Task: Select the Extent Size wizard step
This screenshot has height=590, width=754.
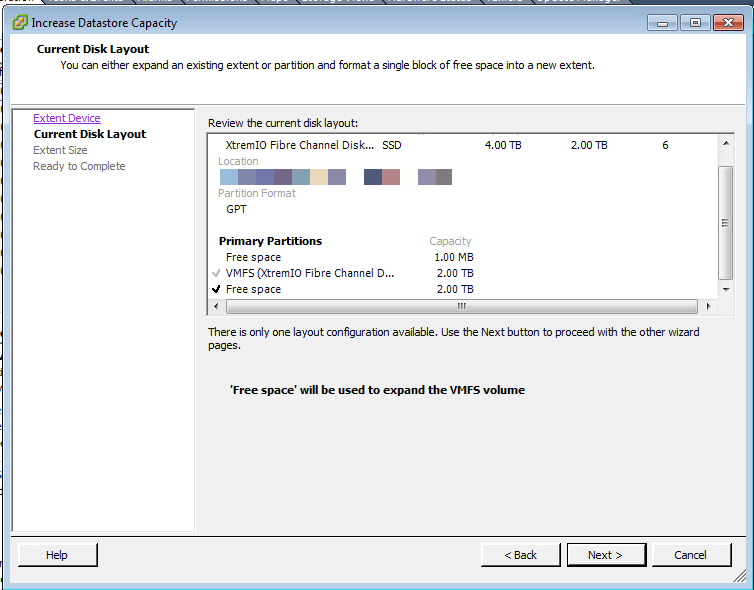Action: point(60,150)
